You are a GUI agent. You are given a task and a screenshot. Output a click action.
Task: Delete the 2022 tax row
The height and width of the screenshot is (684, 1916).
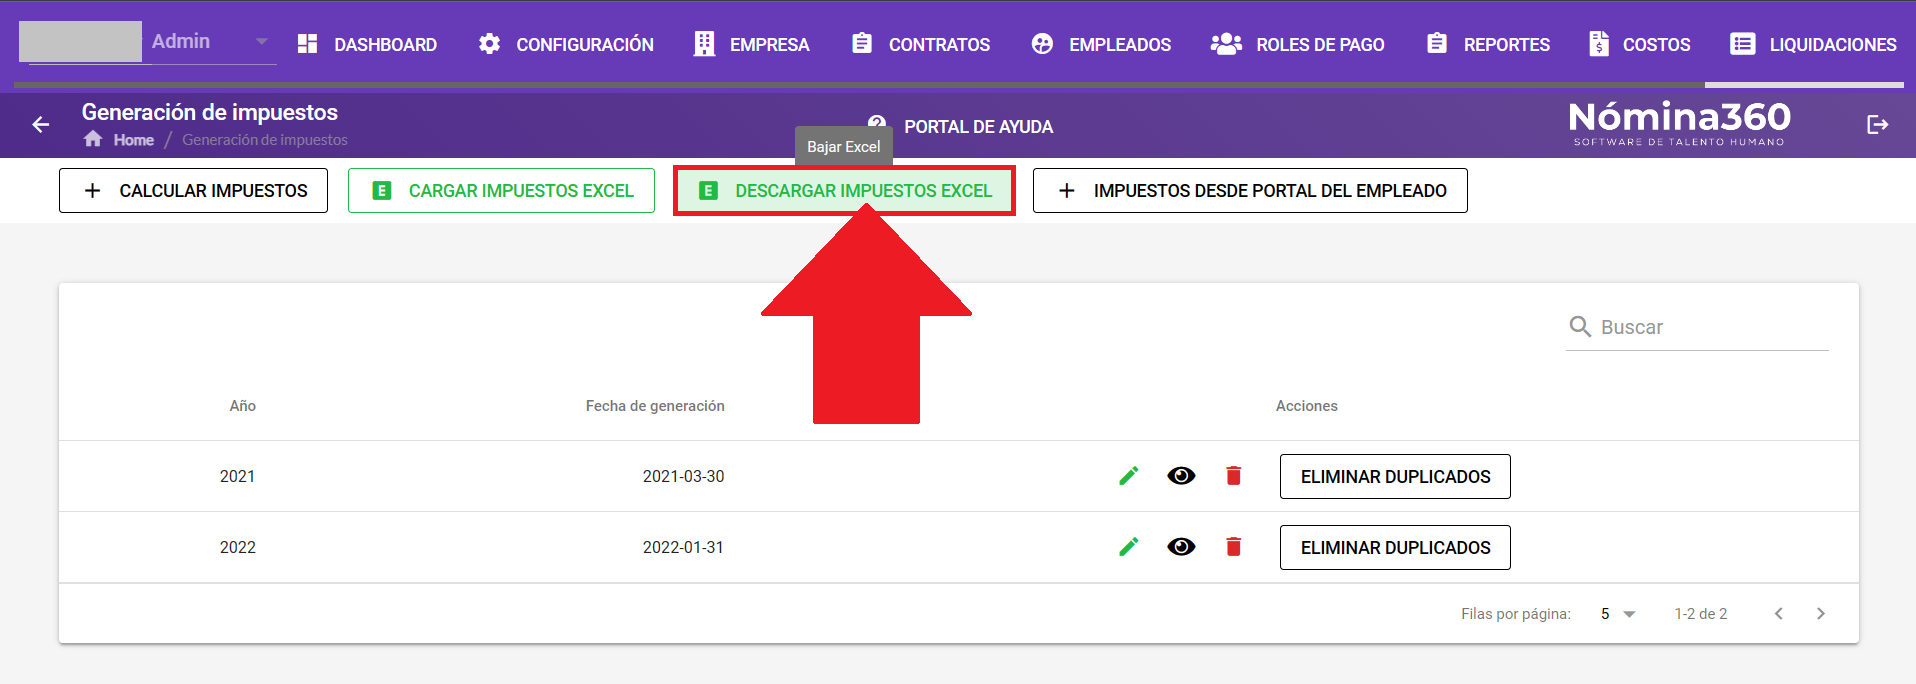click(x=1234, y=547)
